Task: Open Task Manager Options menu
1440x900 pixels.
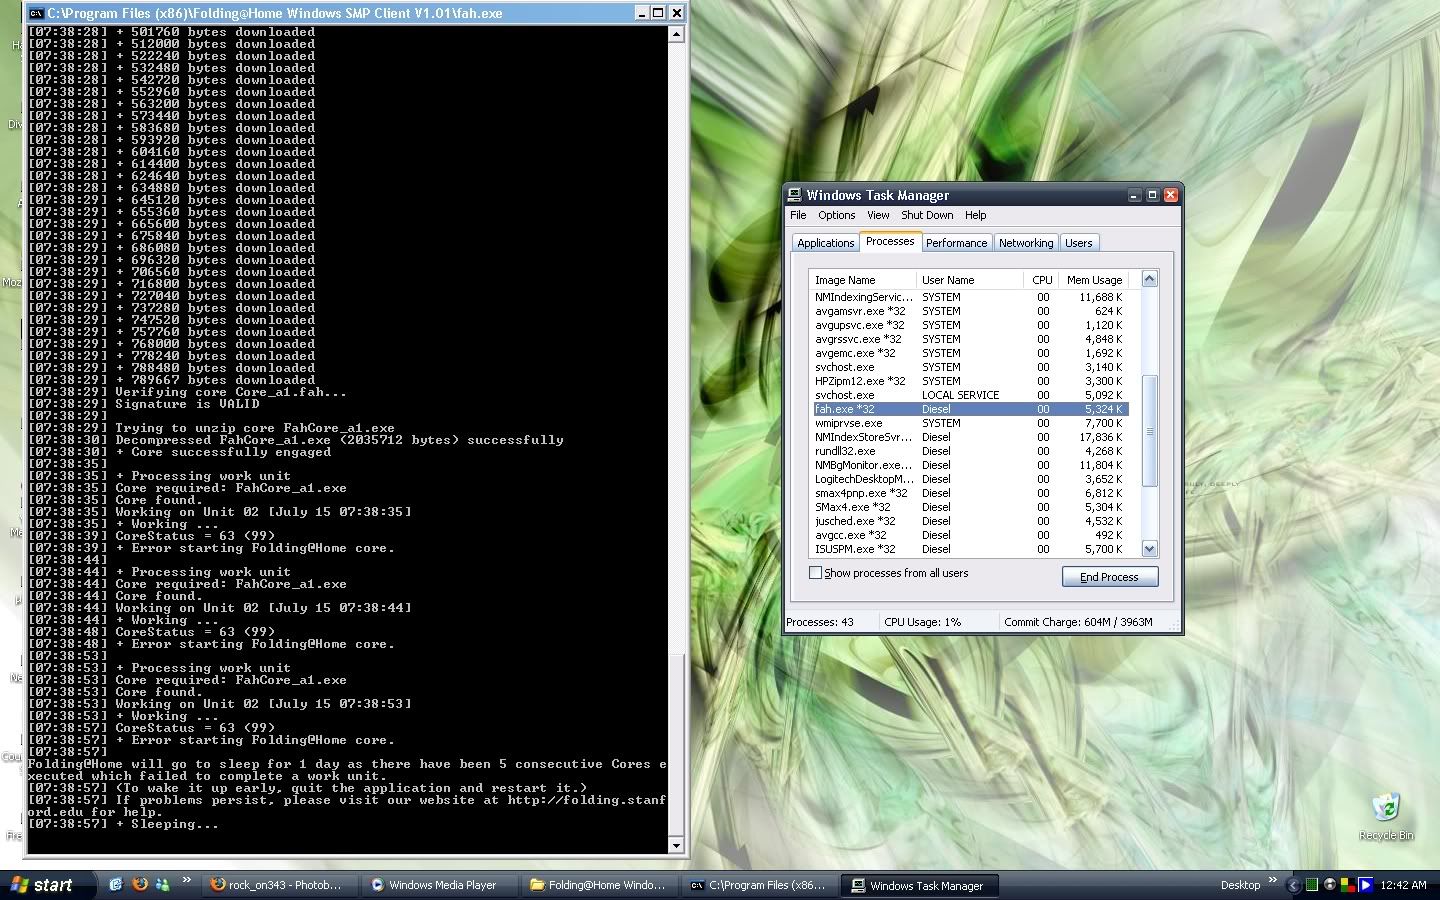Action: (836, 215)
